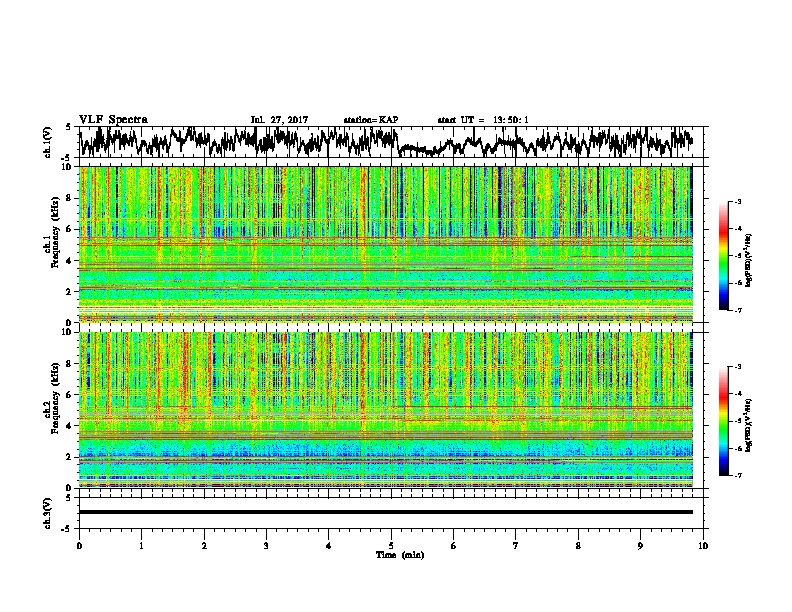Click ch.2 color bar "-7" scale label

737,475
